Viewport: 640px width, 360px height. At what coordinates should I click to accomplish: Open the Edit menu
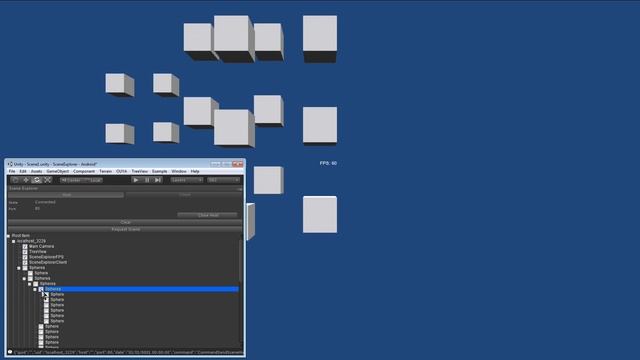[23, 171]
